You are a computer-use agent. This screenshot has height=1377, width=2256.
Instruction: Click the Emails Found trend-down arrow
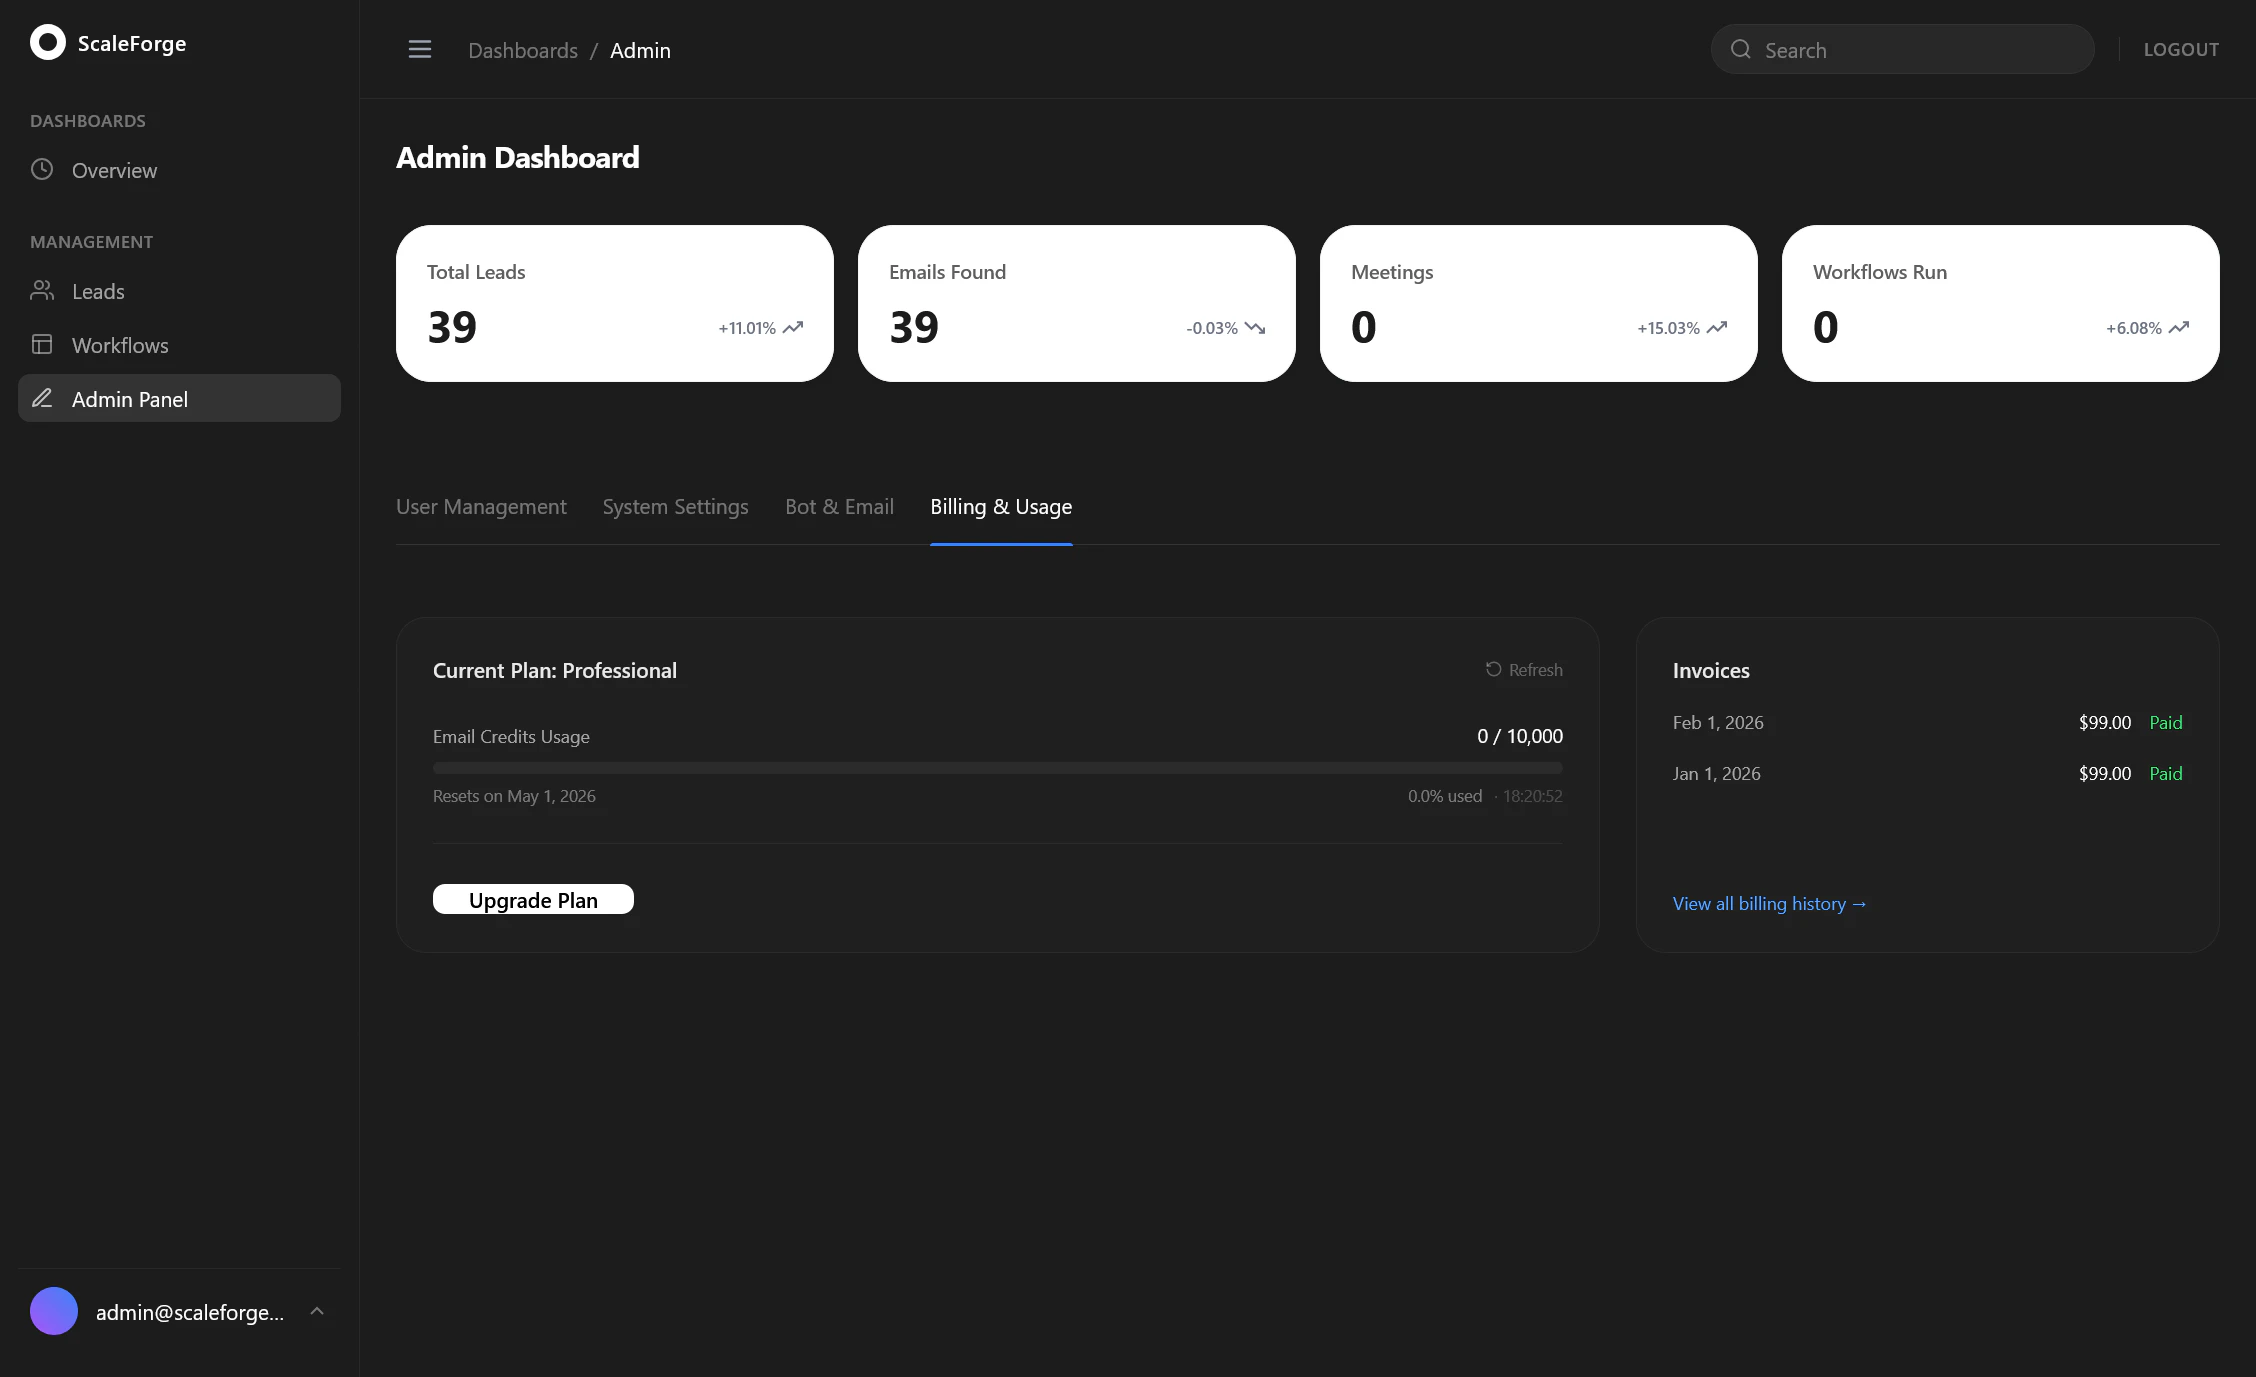tap(1255, 328)
